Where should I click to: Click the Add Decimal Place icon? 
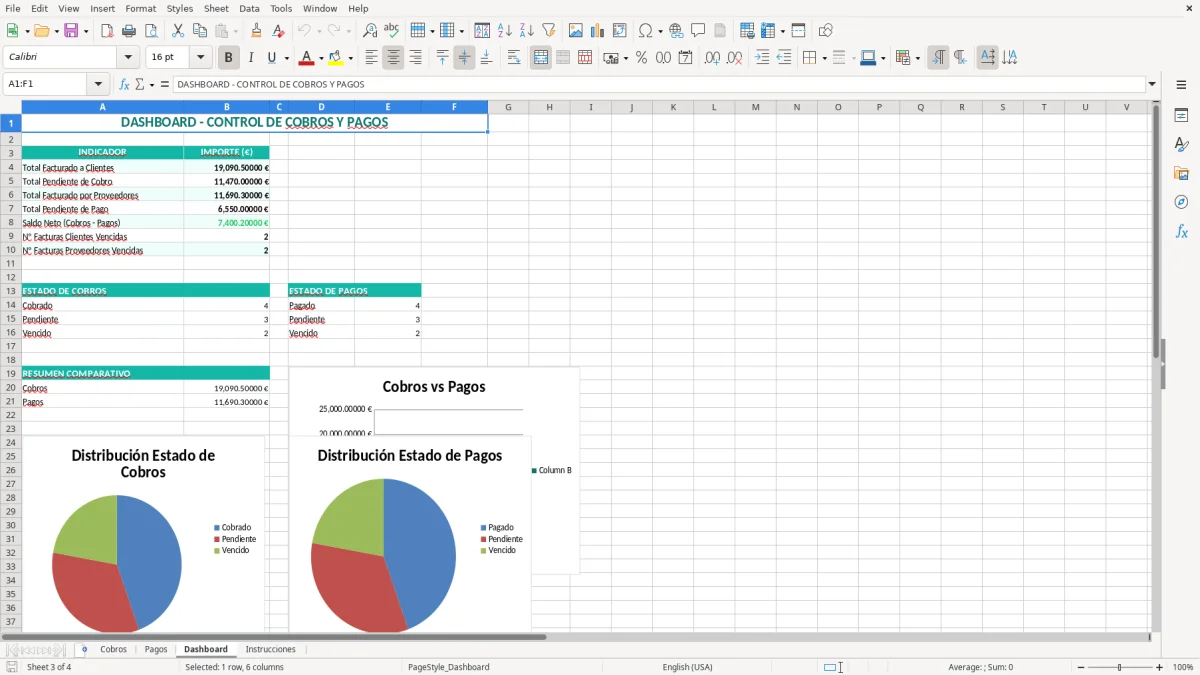pos(713,58)
